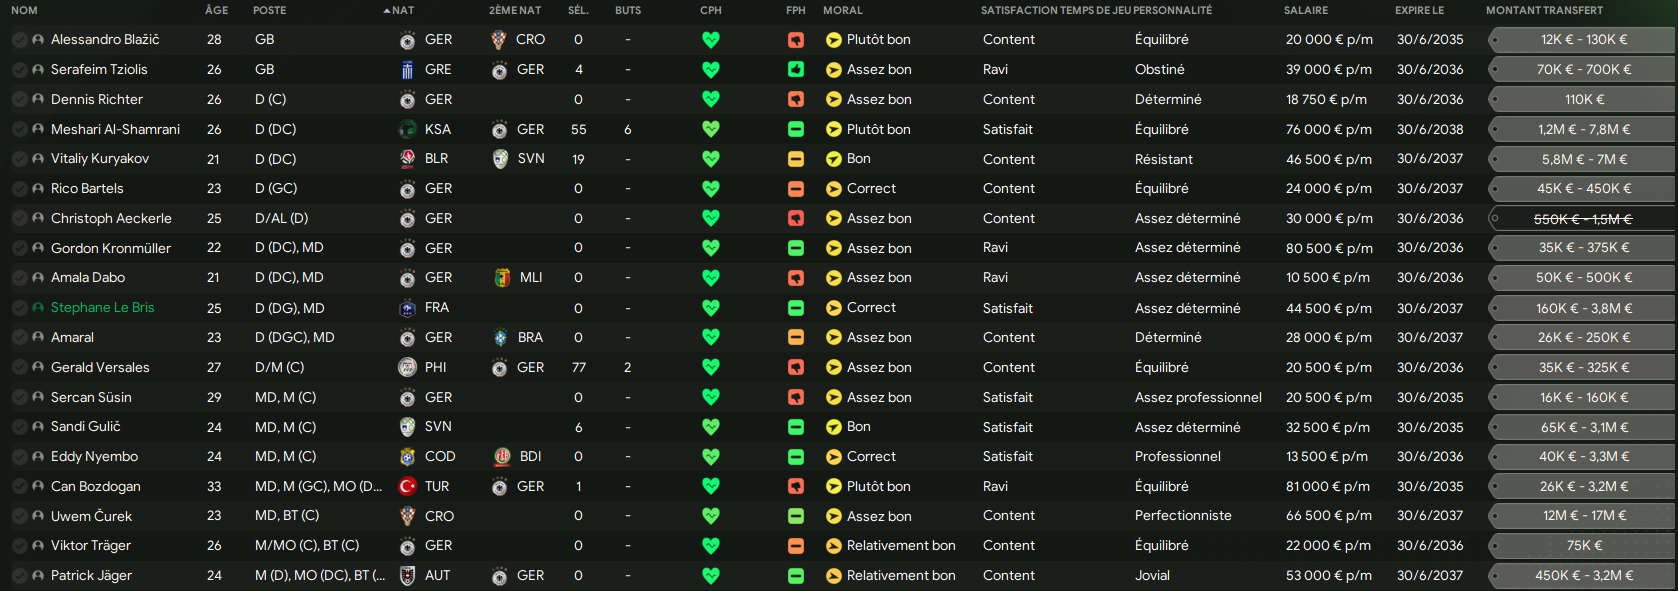Click Croatia second-nationality crest for Alessandro Blažič
The width and height of the screenshot is (1678, 591).
(x=499, y=40)
